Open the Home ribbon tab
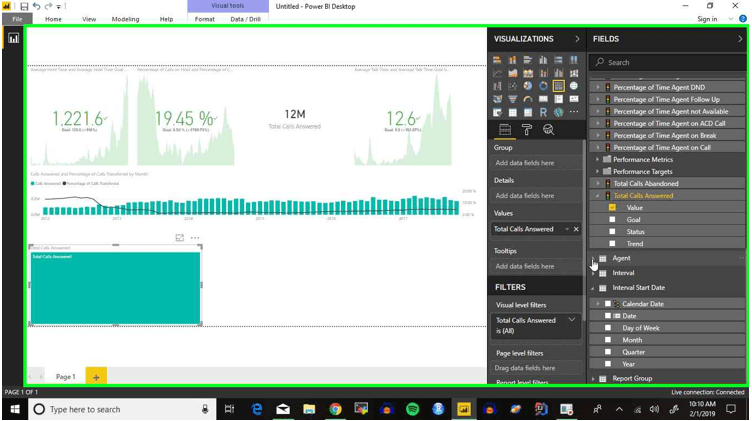The width and height of the screenshot is (752, 421). 53,19
